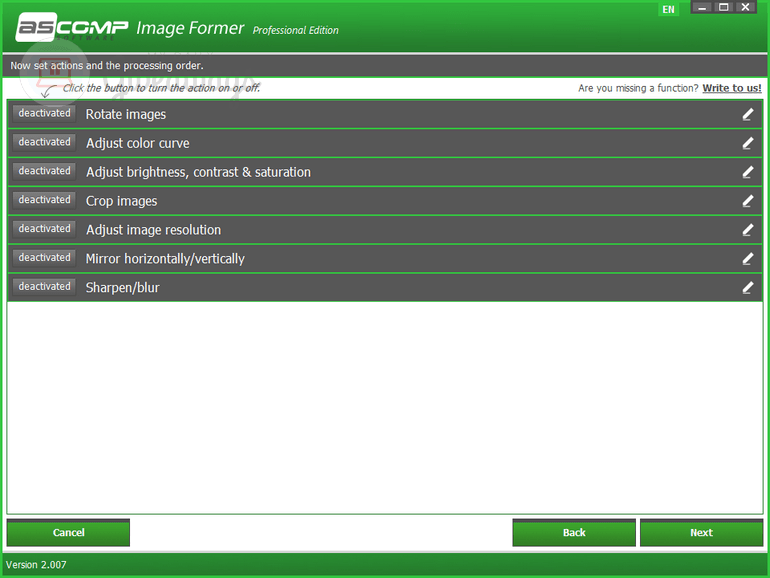Return with the Back button
This screenshot has height=578, width=770.
(574, 533)
